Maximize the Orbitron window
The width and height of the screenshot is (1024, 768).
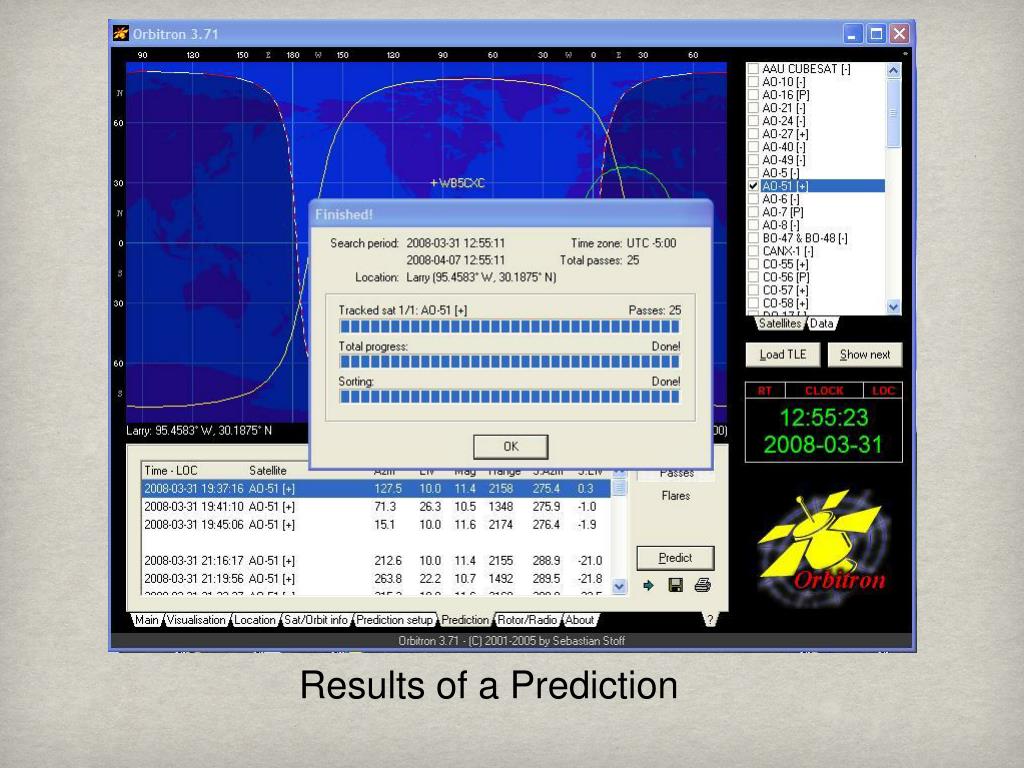click(x=876, y=34)
